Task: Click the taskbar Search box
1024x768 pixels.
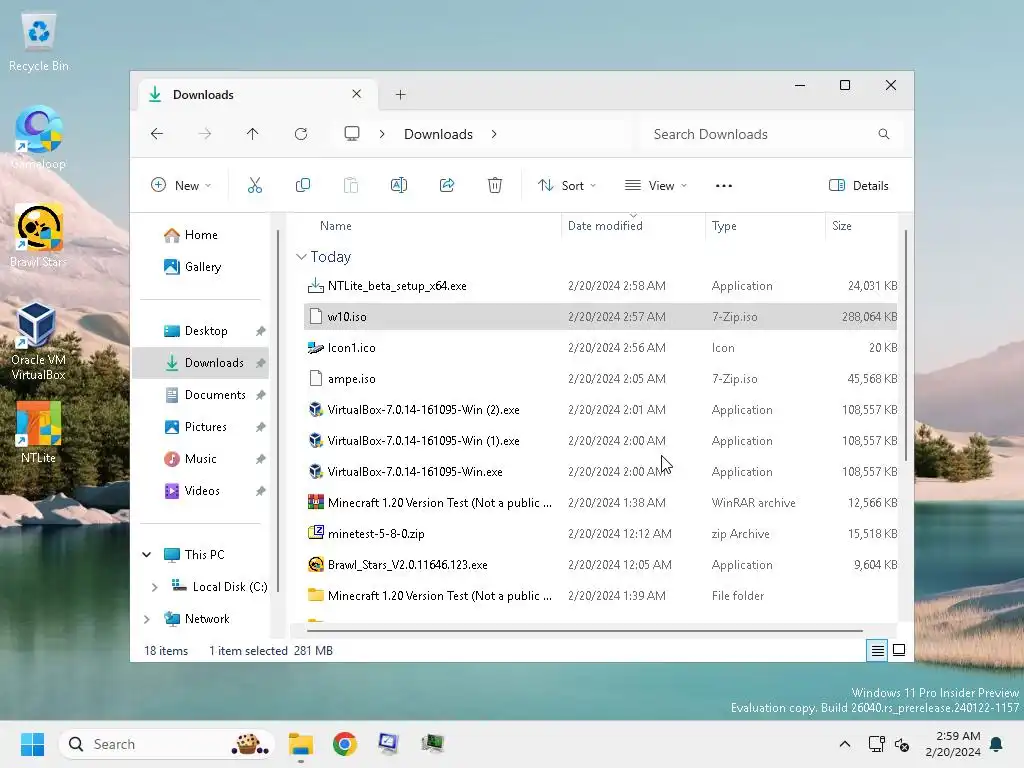Action: coord(167,744)
